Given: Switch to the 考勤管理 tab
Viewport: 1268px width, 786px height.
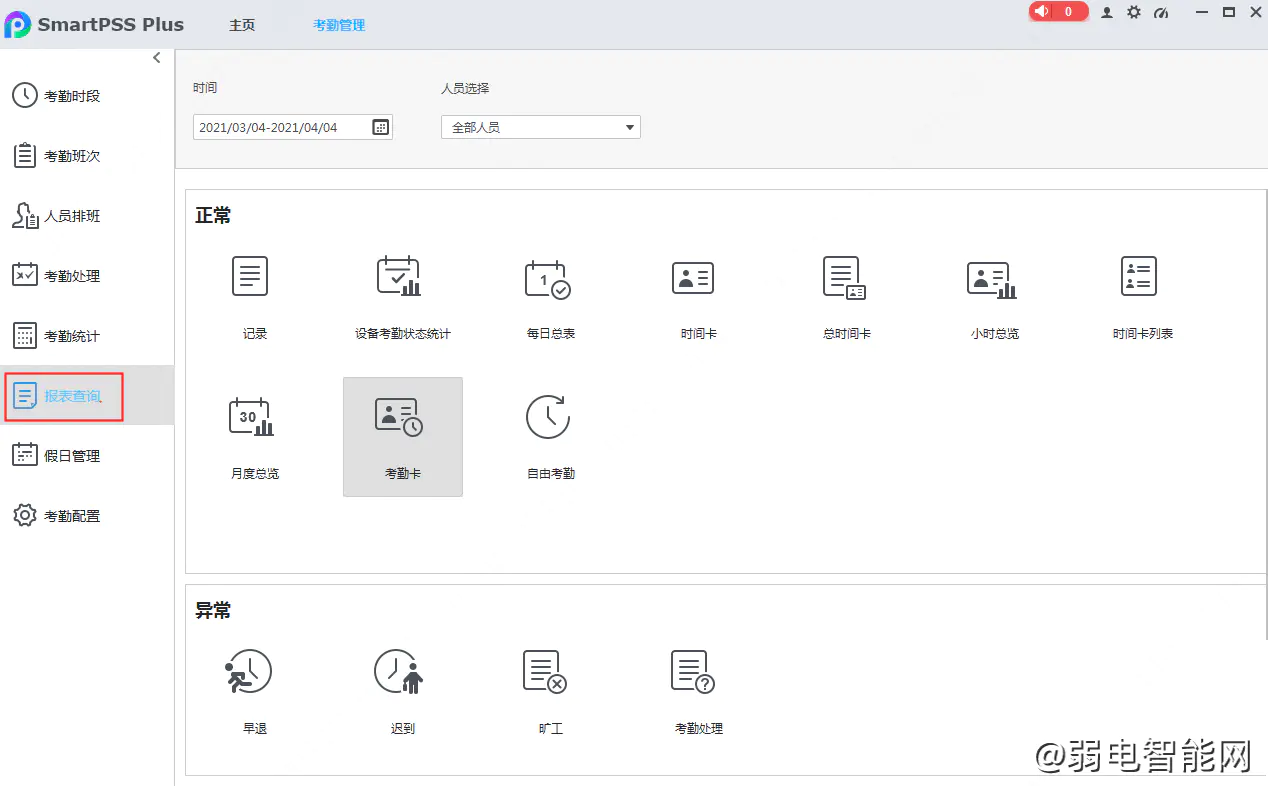Looking at the screenshot, I should point(339,25).
